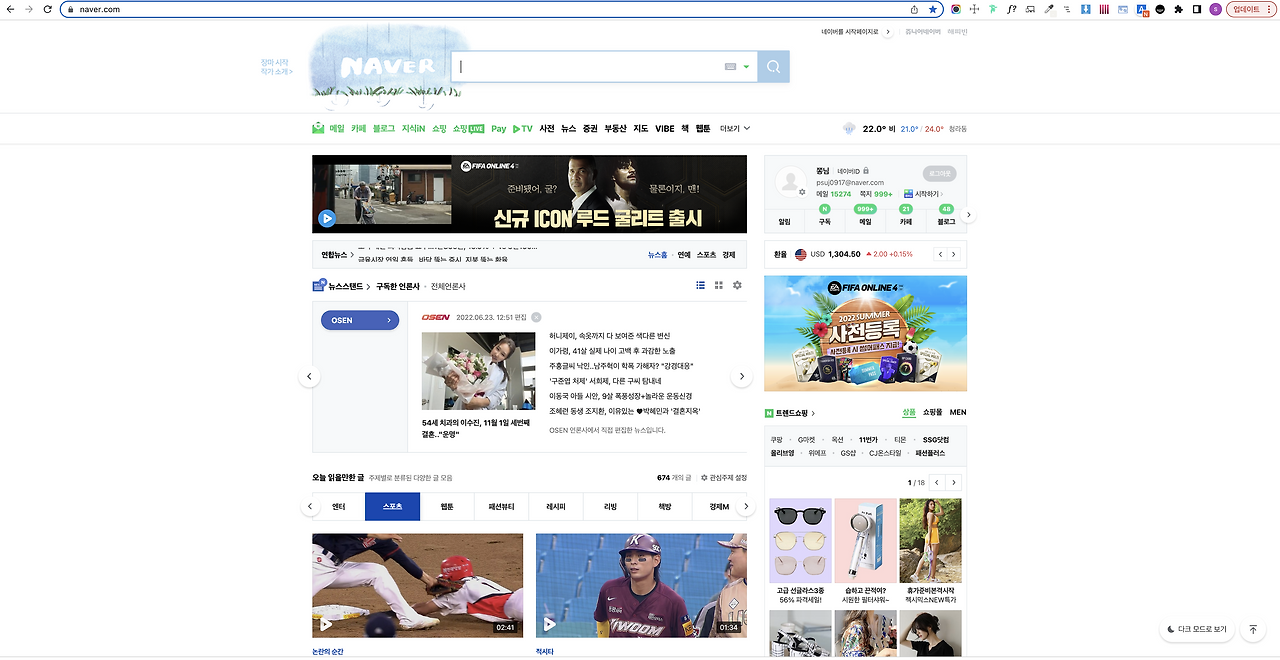Switch the newsstand to grid view
The image size is (1280, 660).
click(718, 285)
